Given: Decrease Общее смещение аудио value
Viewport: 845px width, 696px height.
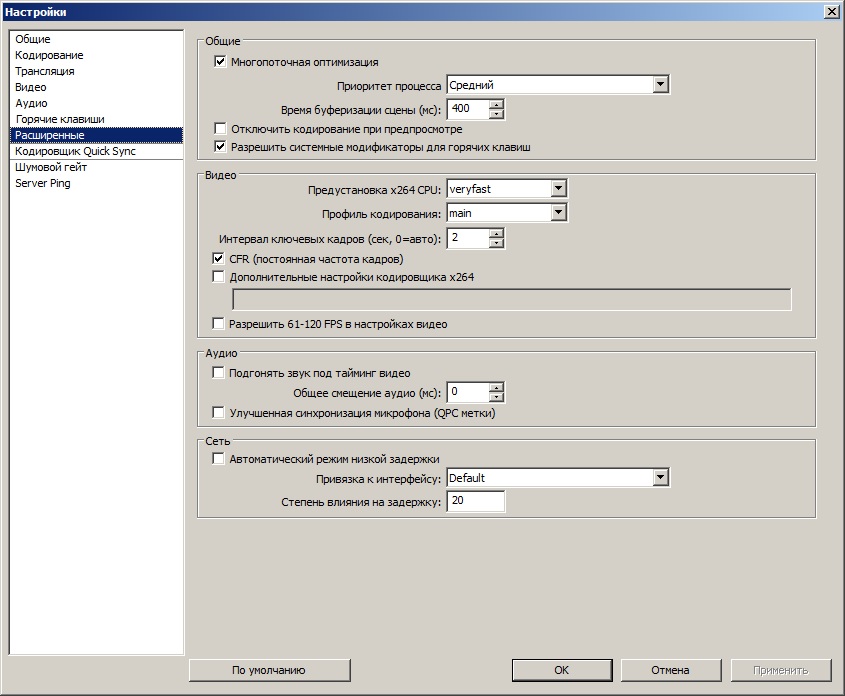Looking at the screenshot, I should (x=496, y=397).
